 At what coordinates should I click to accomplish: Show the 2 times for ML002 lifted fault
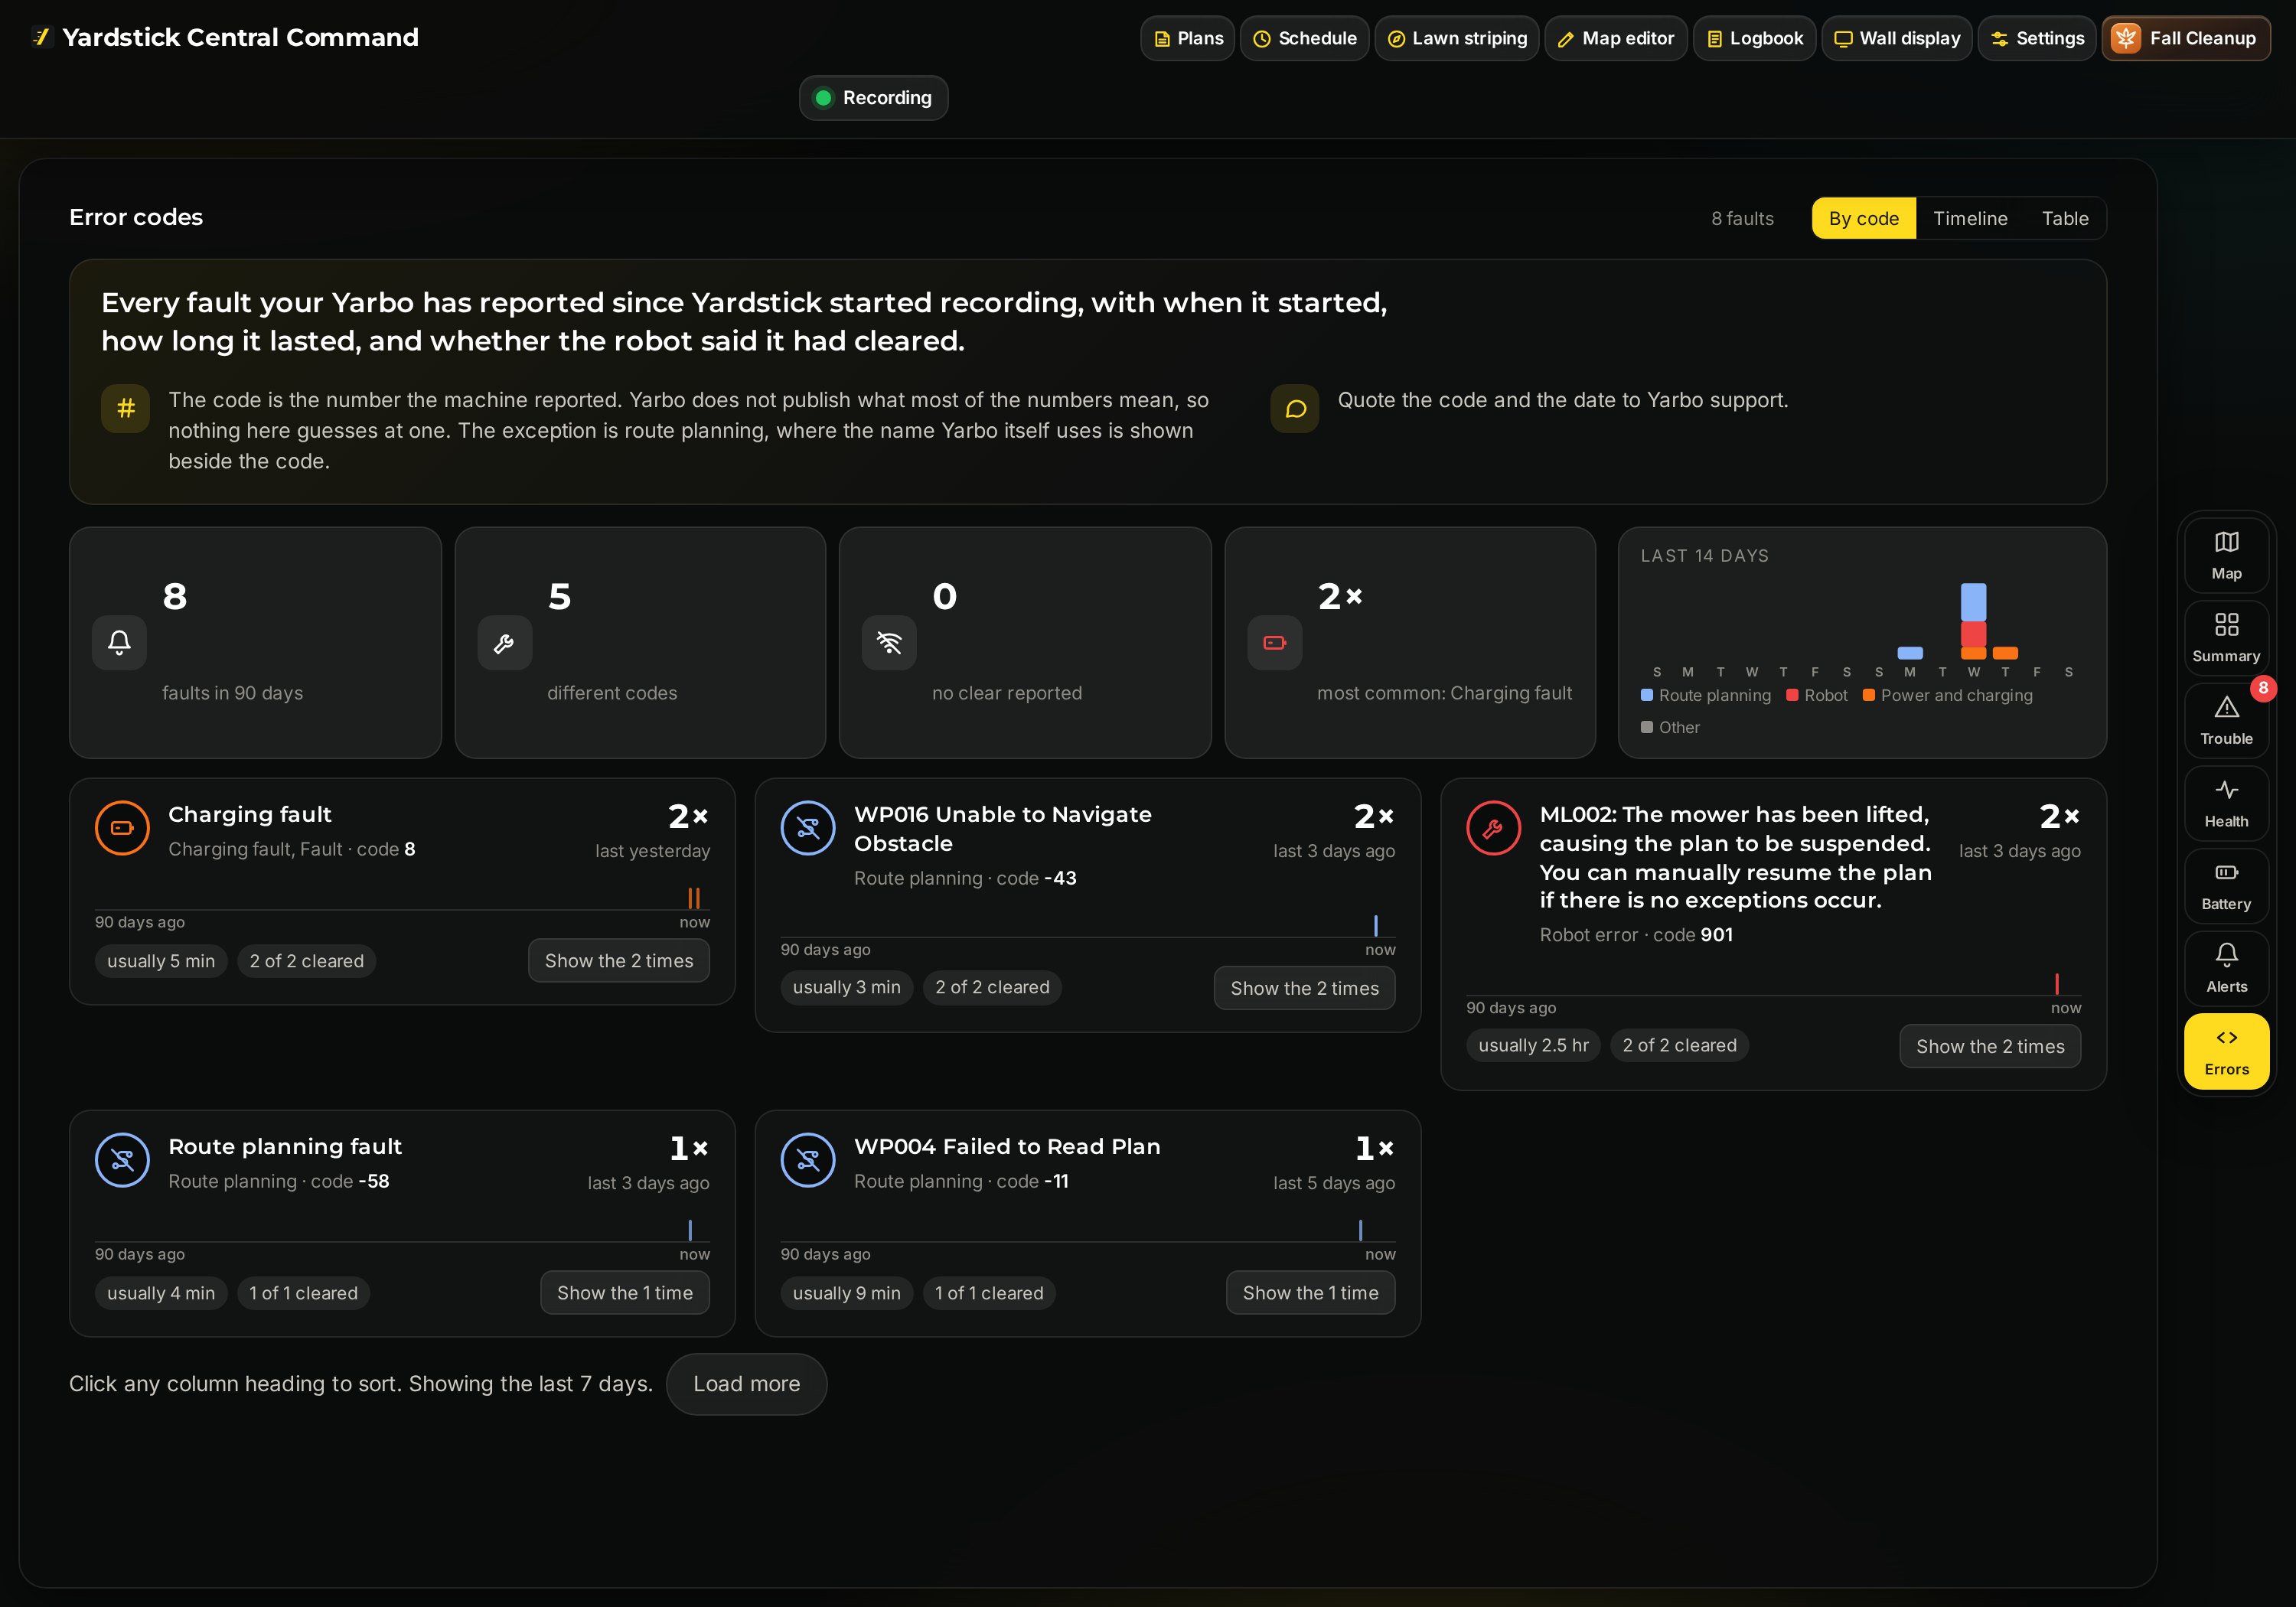coord(1990,1046)
